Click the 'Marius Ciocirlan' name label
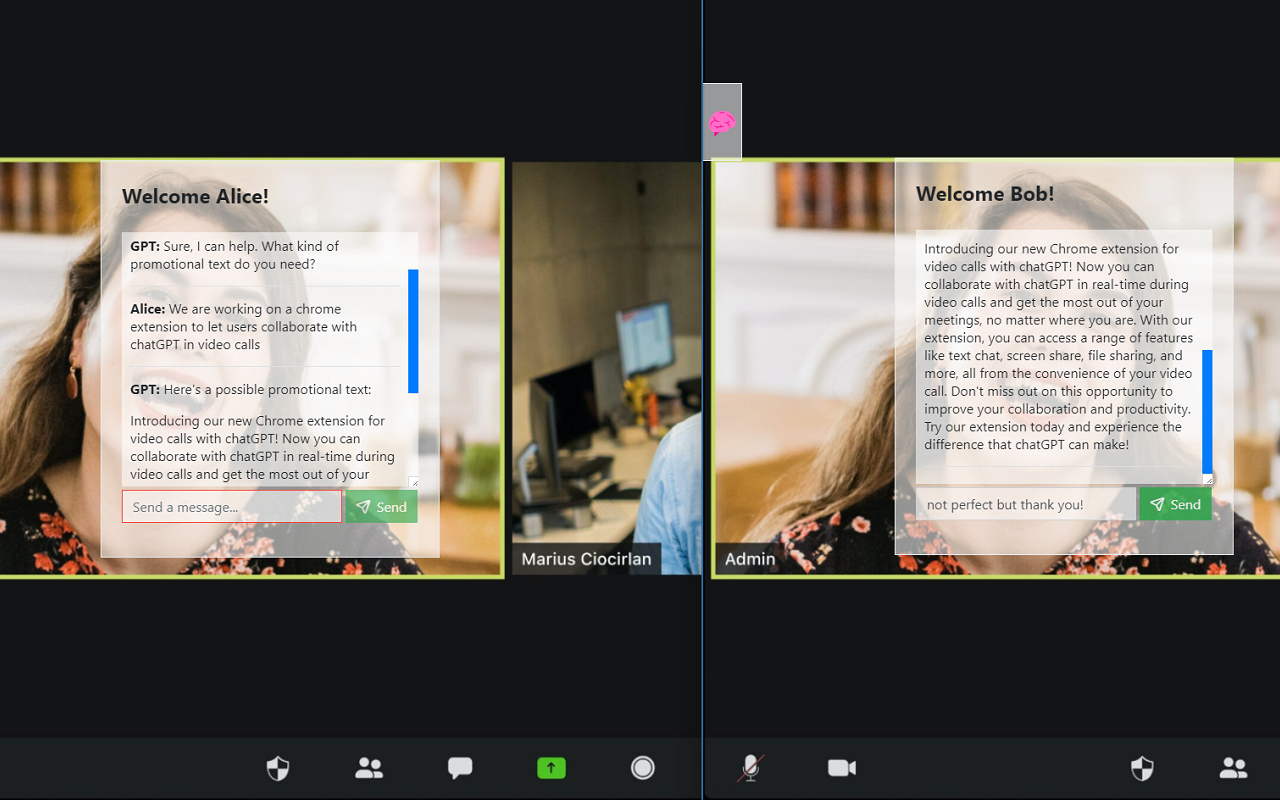 pos(586,559)
